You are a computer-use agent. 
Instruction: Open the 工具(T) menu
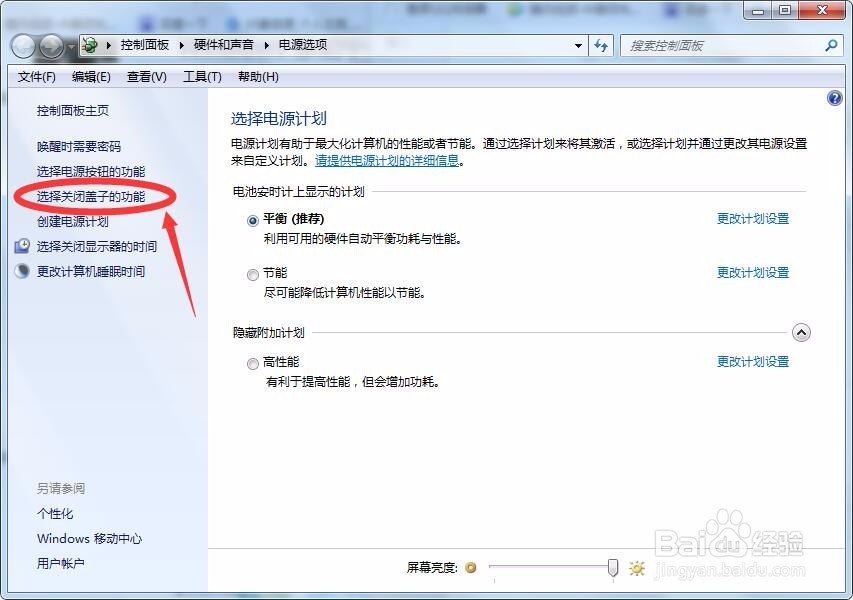(203, 76)
